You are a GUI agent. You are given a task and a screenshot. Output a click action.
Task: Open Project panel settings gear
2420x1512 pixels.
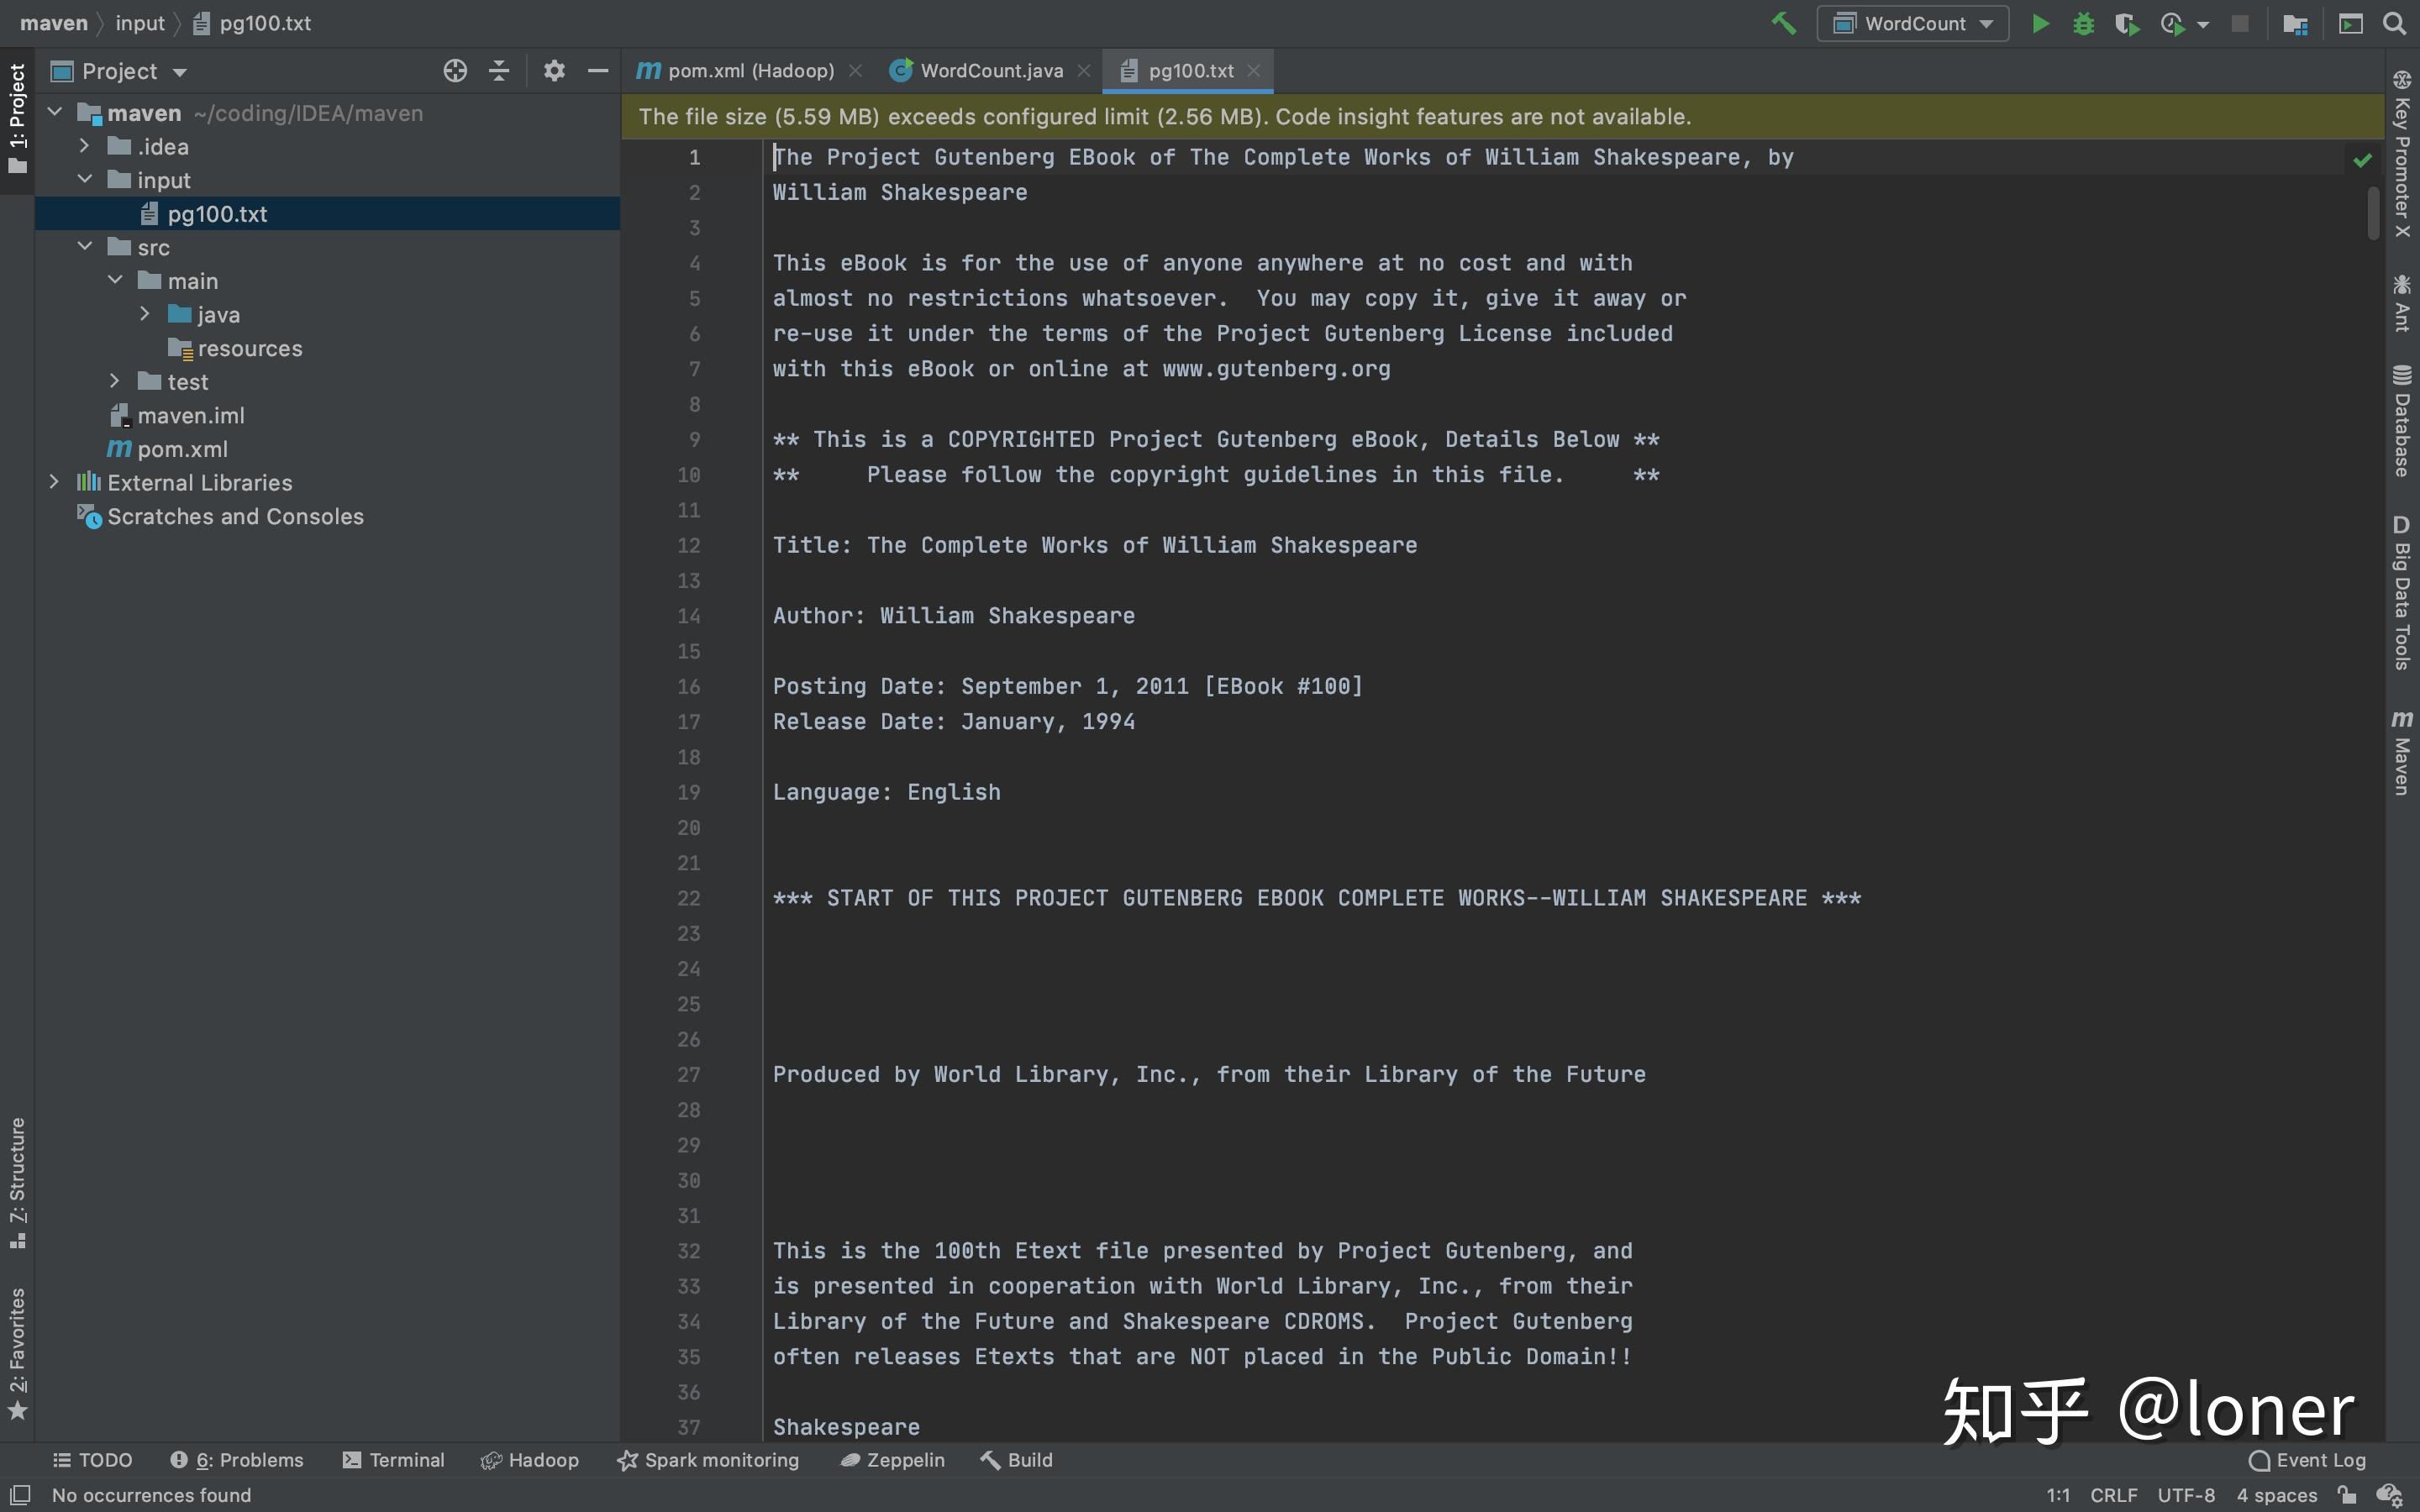coord(554,71)
